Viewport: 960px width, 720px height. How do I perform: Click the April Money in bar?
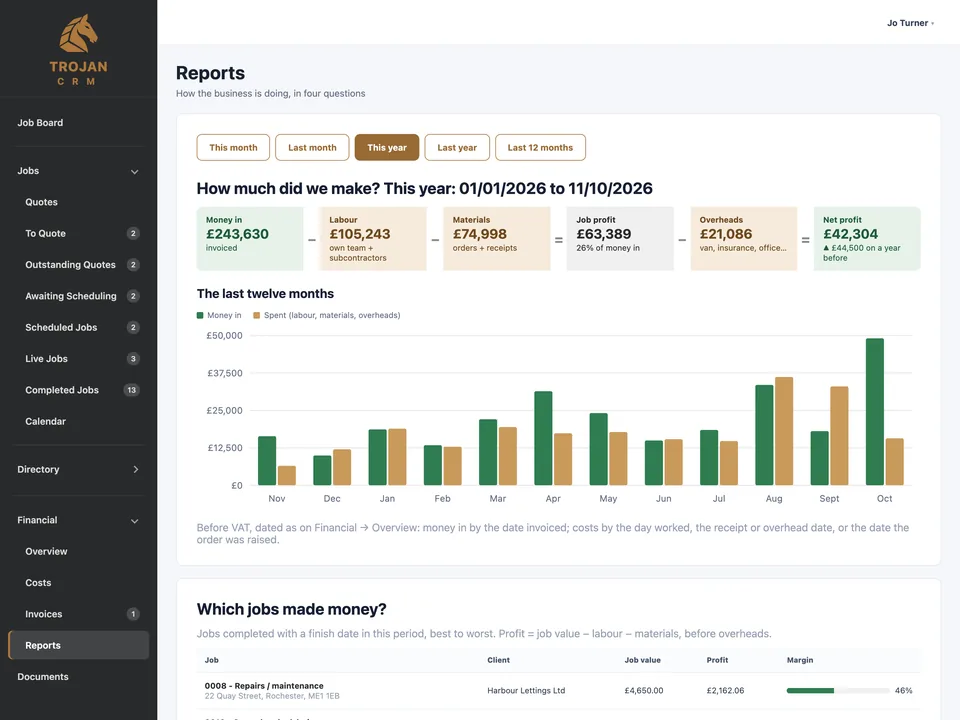point(543,438)
